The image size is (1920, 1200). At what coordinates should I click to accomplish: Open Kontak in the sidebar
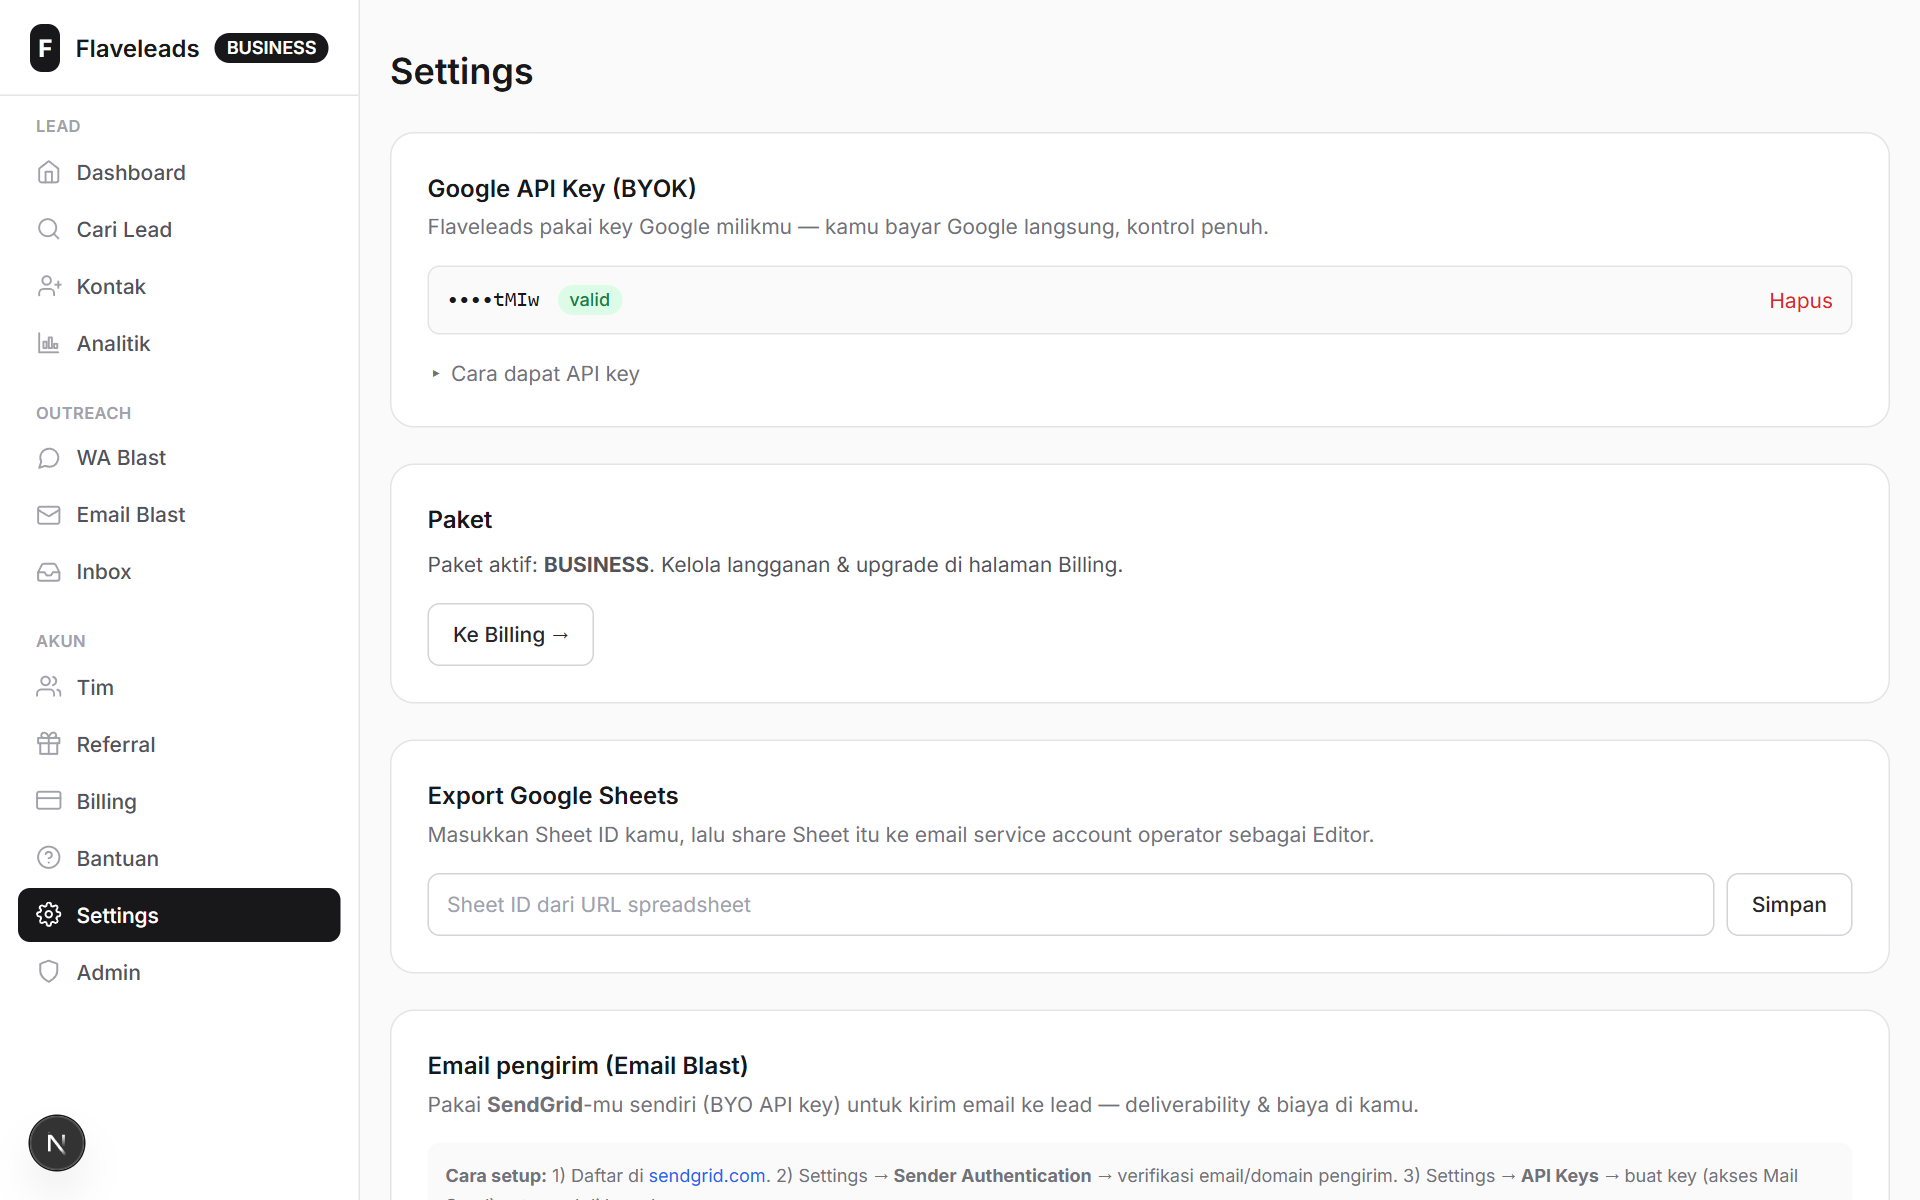tap(179, 287)
